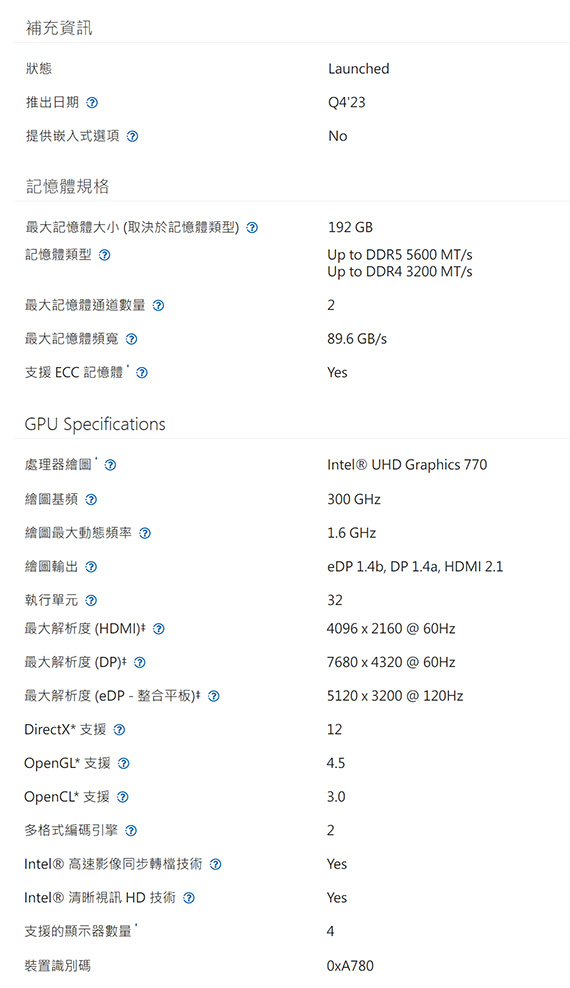Show info for 記憶體類型
570x988 pixels.
coord(105,255)
